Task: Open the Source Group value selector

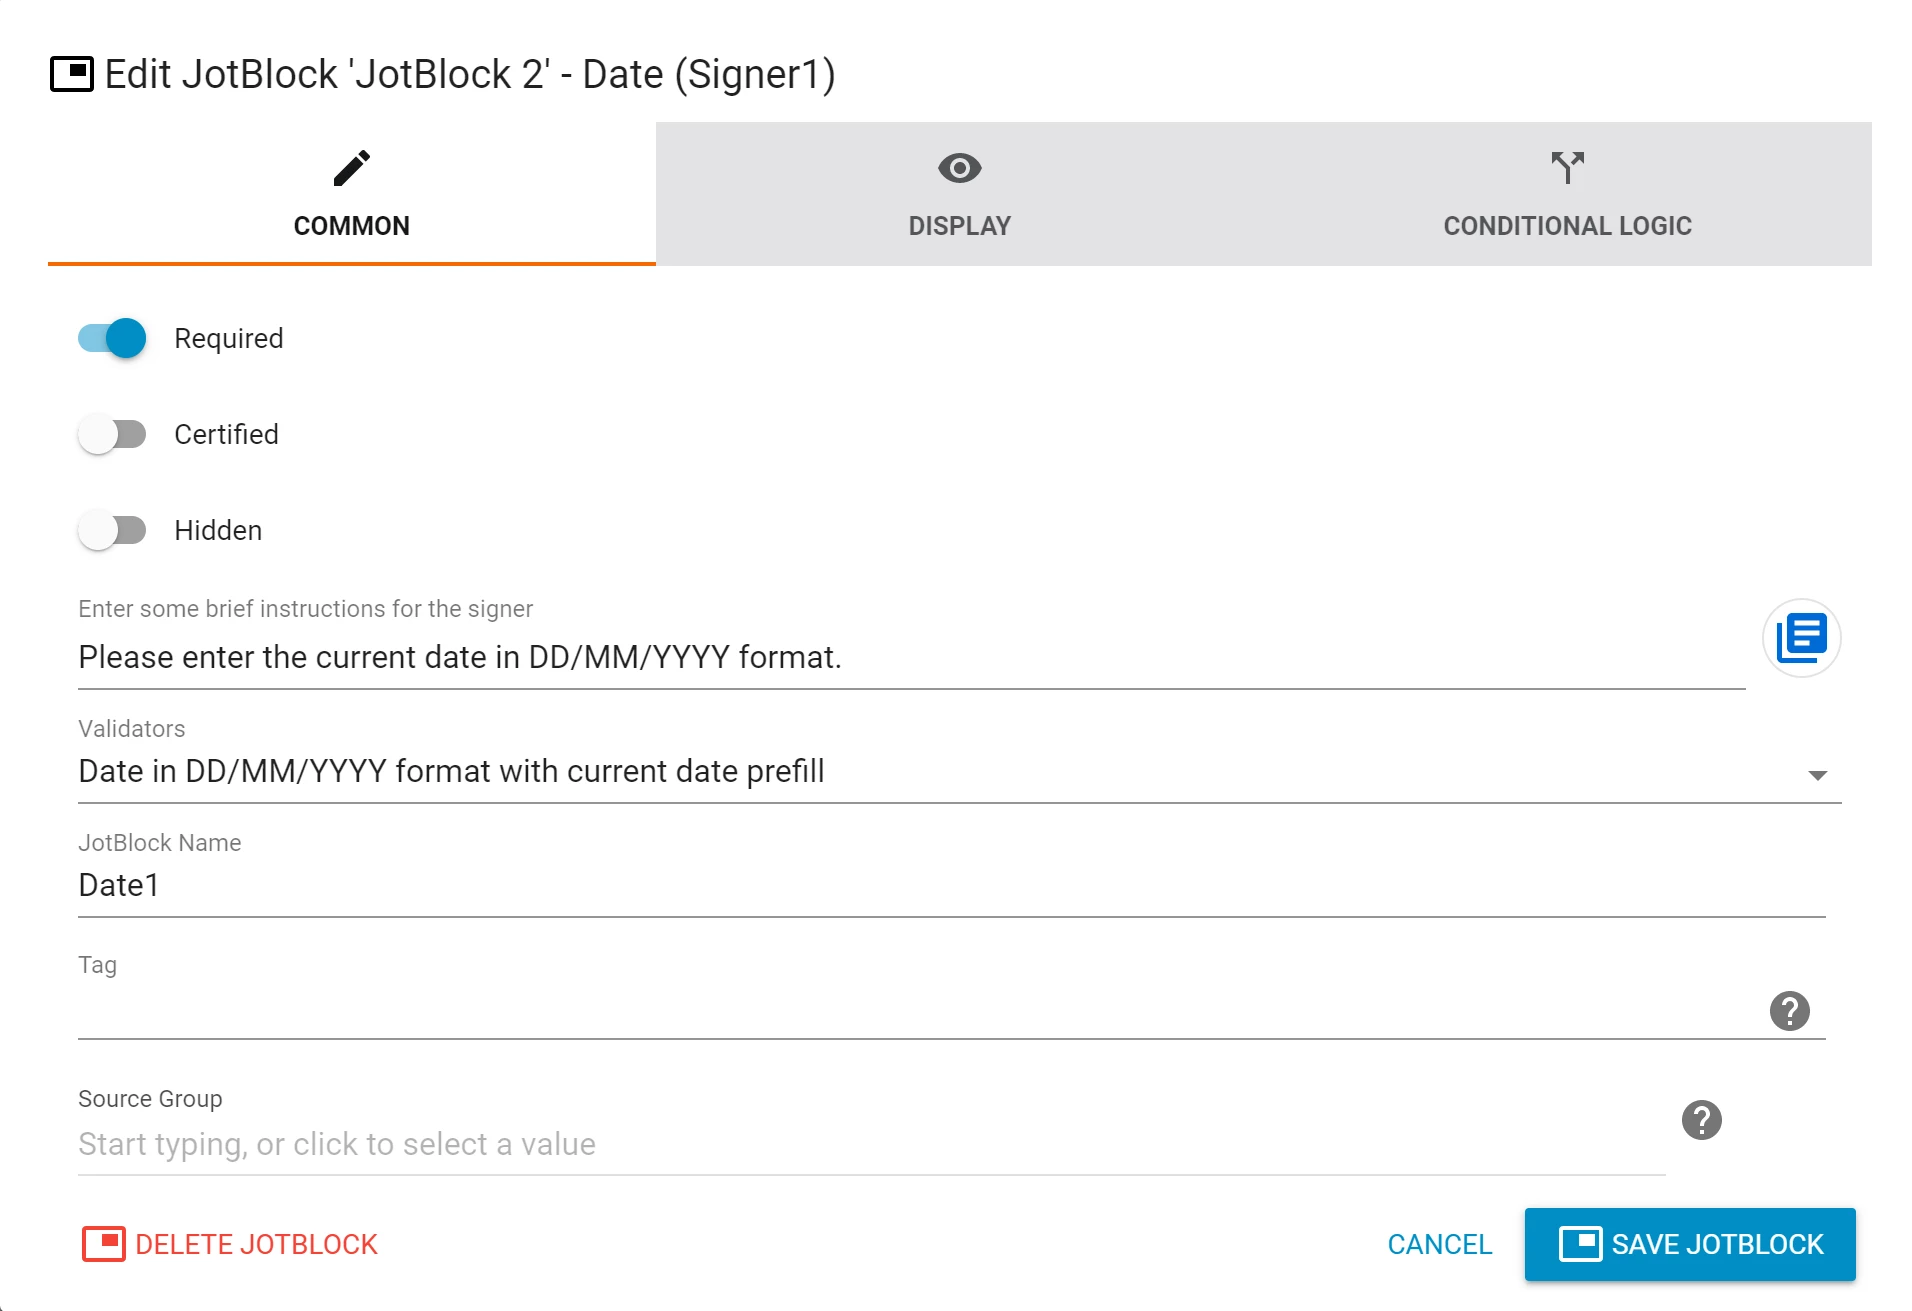Action: tap(871, 1144)
